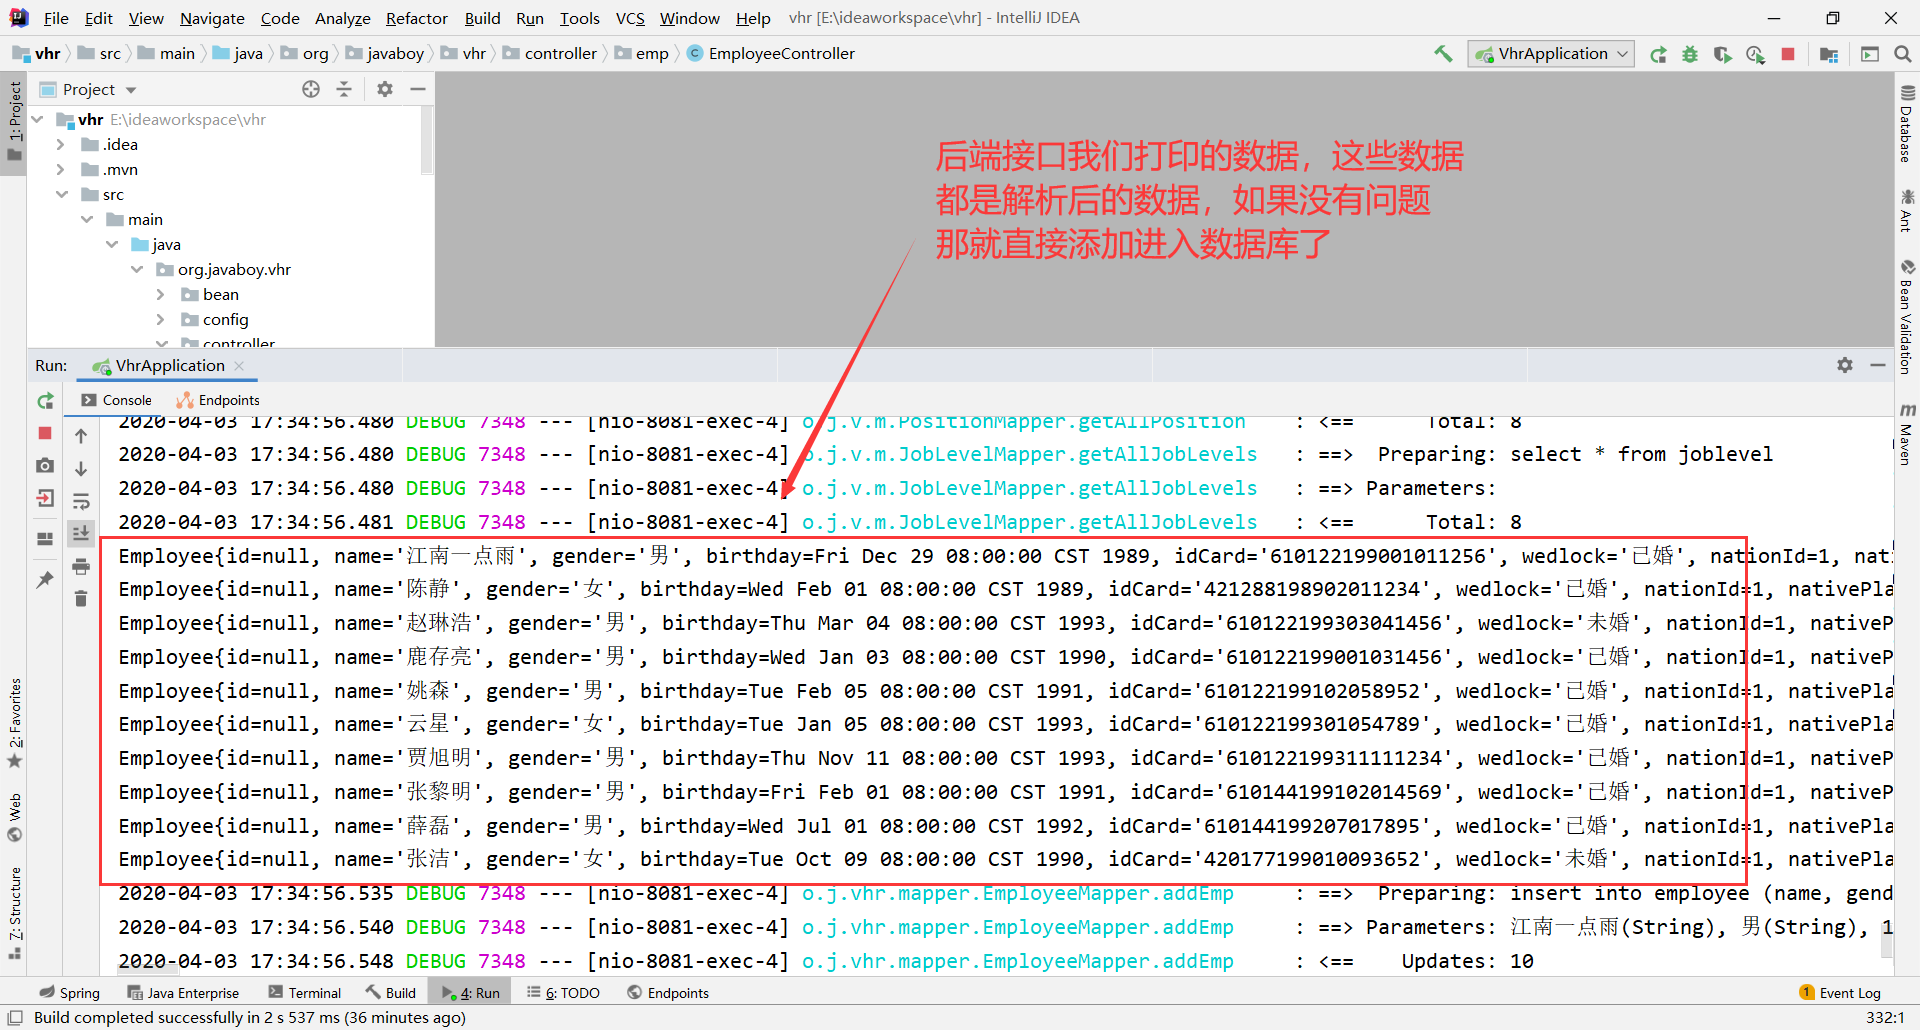This screenshot has width=1920, height=1030.
Task: Open Project panel settings gear
Action: coord(385,89)
